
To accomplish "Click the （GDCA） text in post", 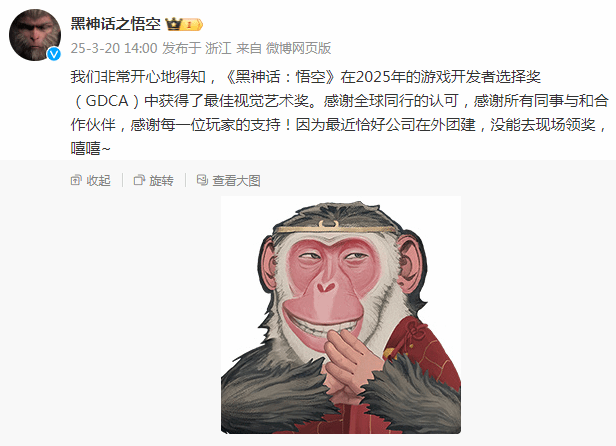I will coord(107,101).
